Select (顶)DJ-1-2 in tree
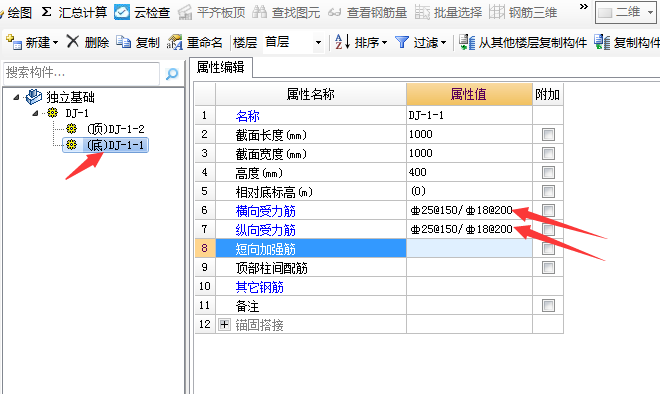The width and height of the screenshot is (660, 394). click(115, 129)
